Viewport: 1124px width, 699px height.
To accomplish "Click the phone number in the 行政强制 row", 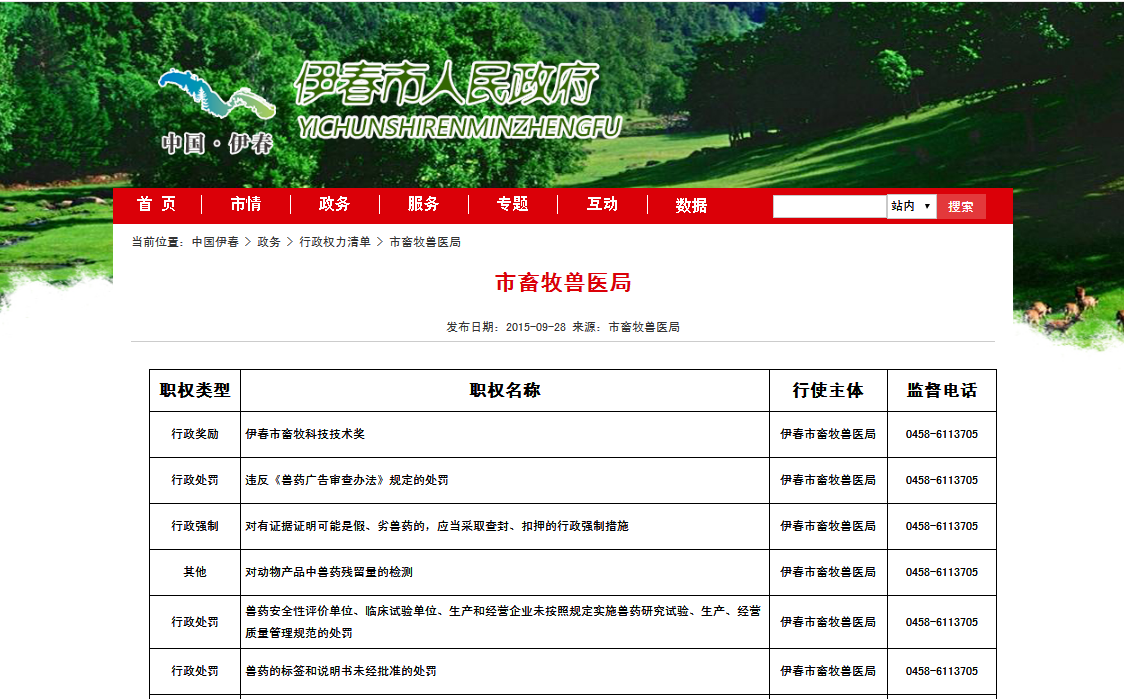I will pyautogui.click(x=942, y=526).
